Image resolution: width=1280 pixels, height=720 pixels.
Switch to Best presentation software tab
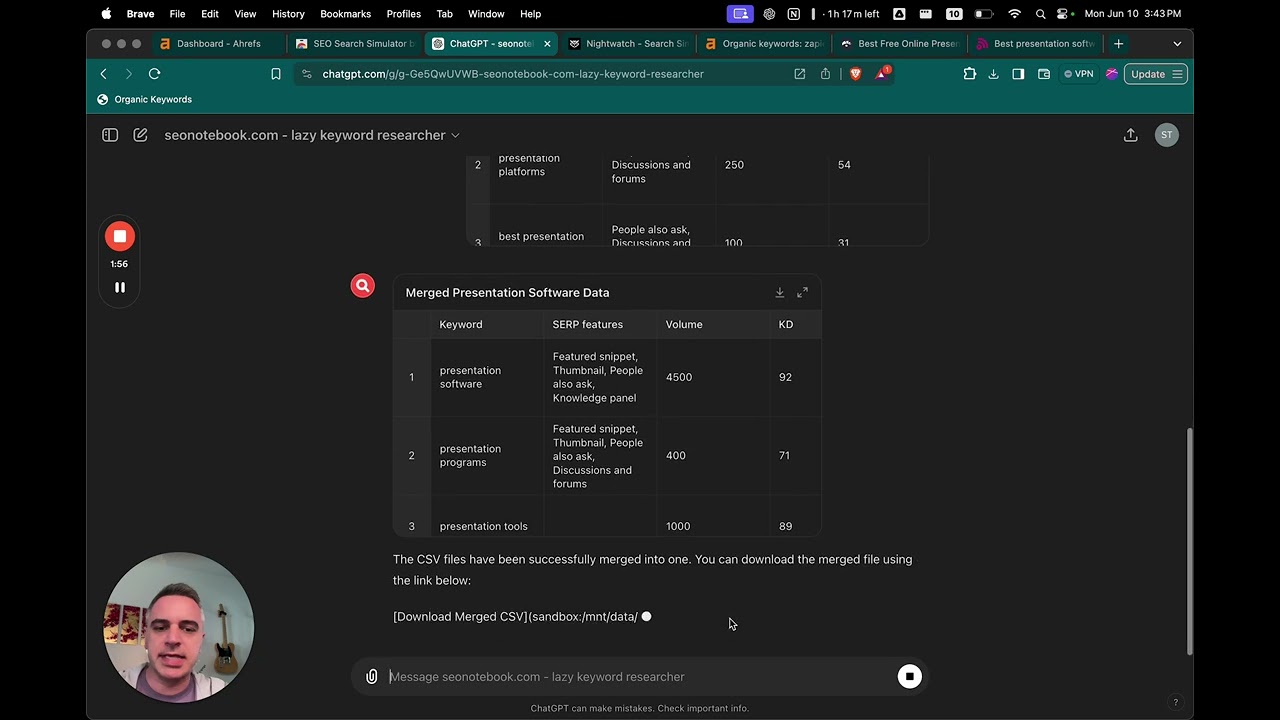1036,44
